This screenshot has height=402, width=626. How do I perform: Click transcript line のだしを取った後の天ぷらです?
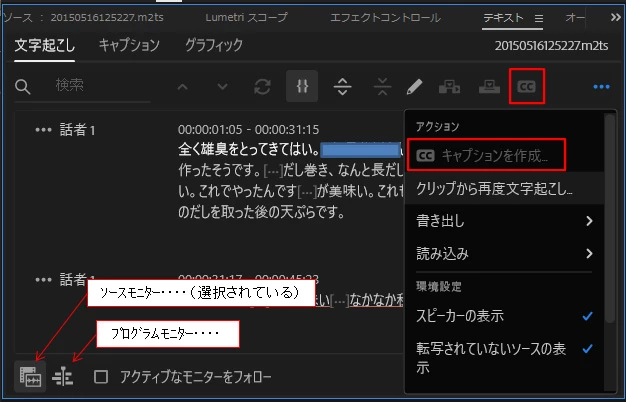[x=261, y=212]
